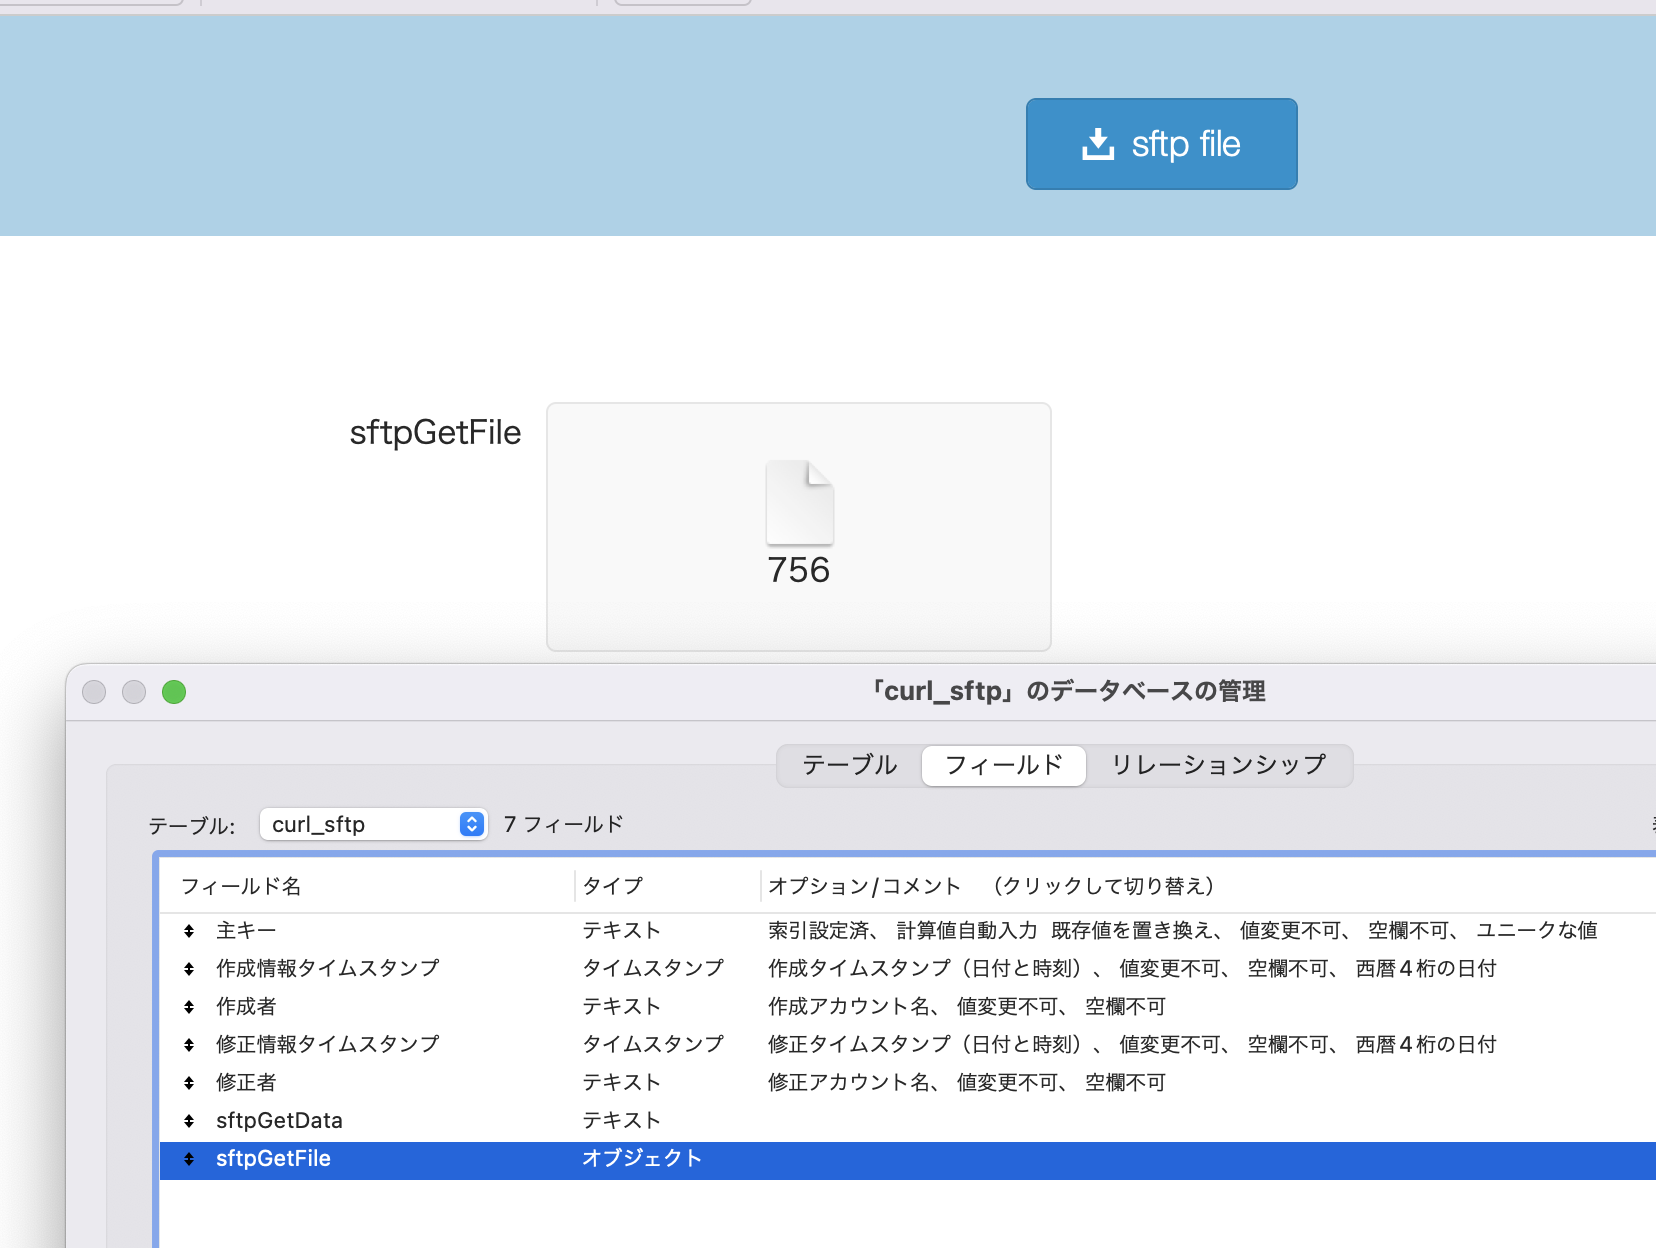Click the reorder arrows beside 主キー field
The width and height of the screenshot is (1656, 1248).
tap(189, 930)
